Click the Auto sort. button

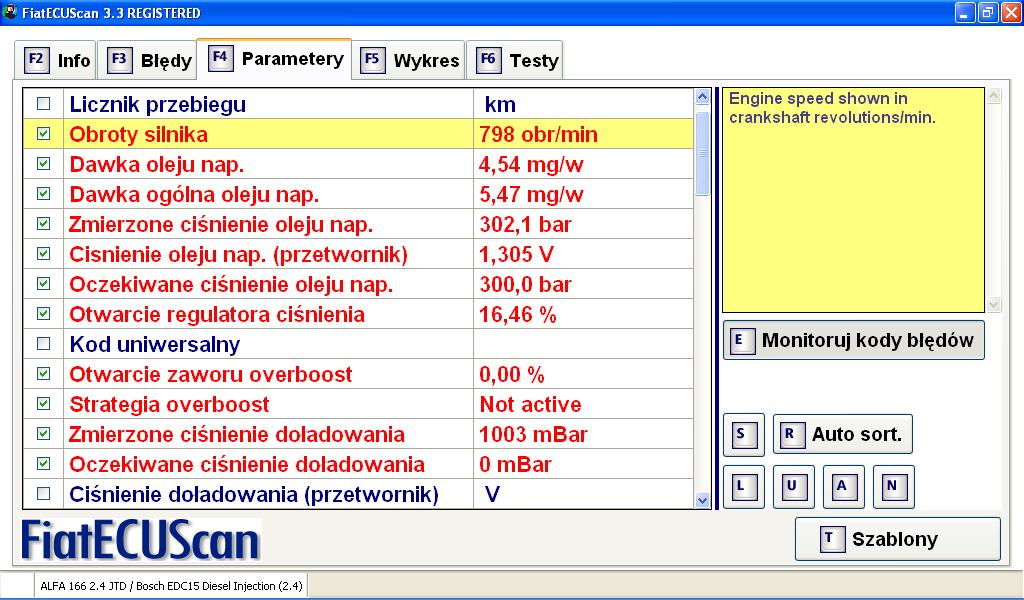tap(842, 434)
